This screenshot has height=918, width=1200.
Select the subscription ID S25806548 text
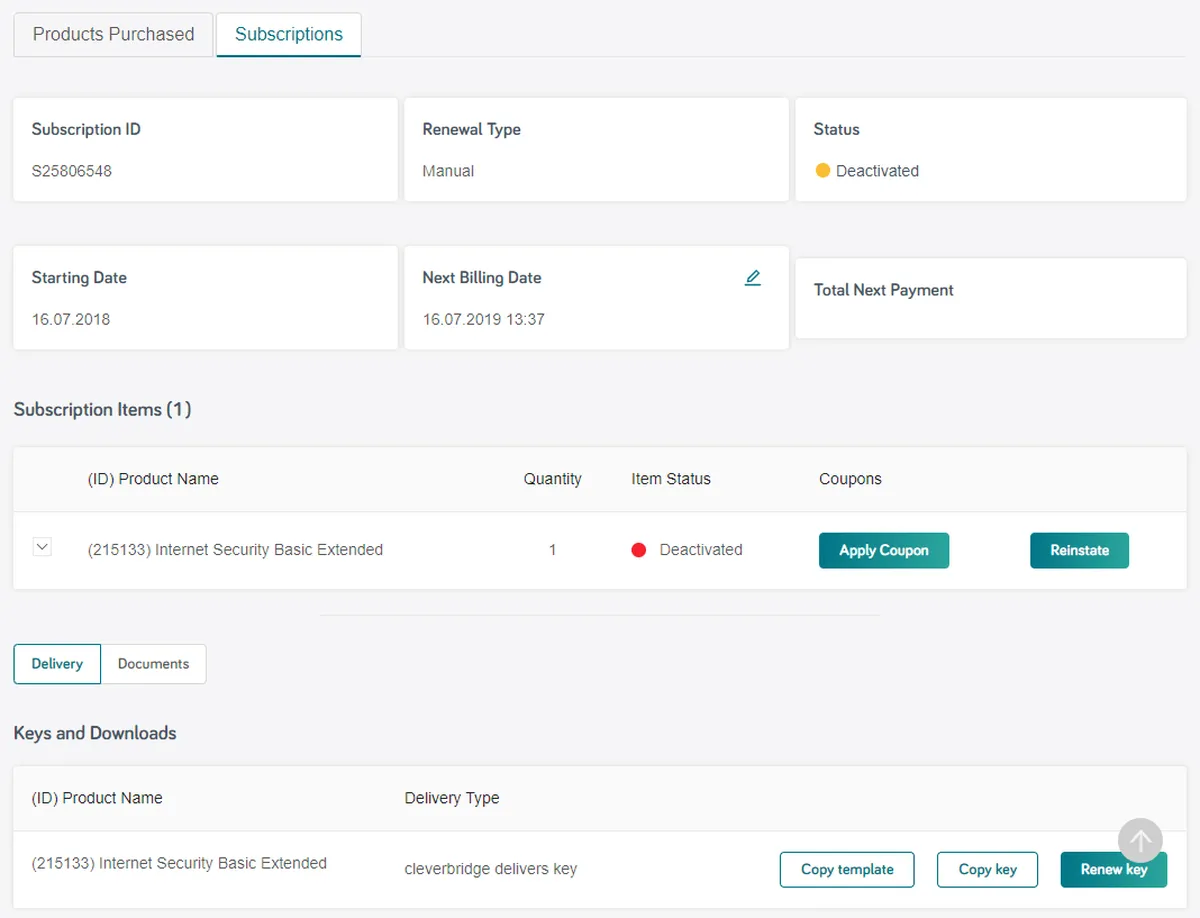click(x=72, y=171)
